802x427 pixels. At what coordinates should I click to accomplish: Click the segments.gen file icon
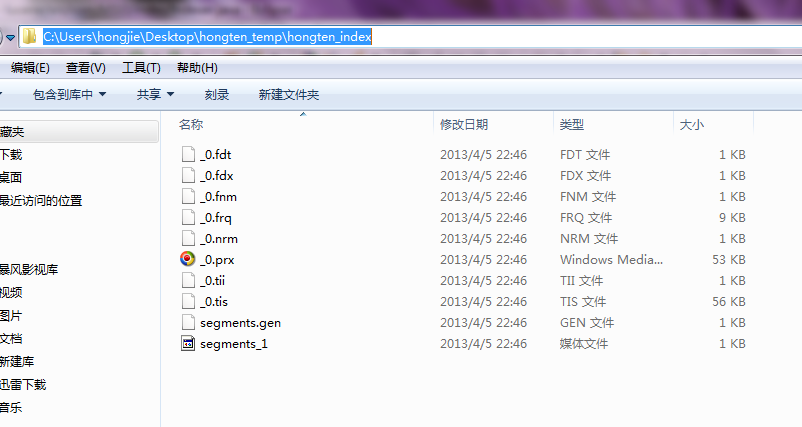(x=188, y=322)
